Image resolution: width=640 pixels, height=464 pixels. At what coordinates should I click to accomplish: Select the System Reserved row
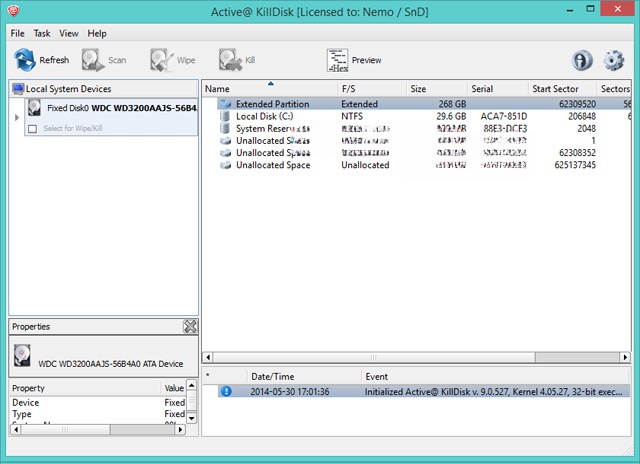coord(424,129)
